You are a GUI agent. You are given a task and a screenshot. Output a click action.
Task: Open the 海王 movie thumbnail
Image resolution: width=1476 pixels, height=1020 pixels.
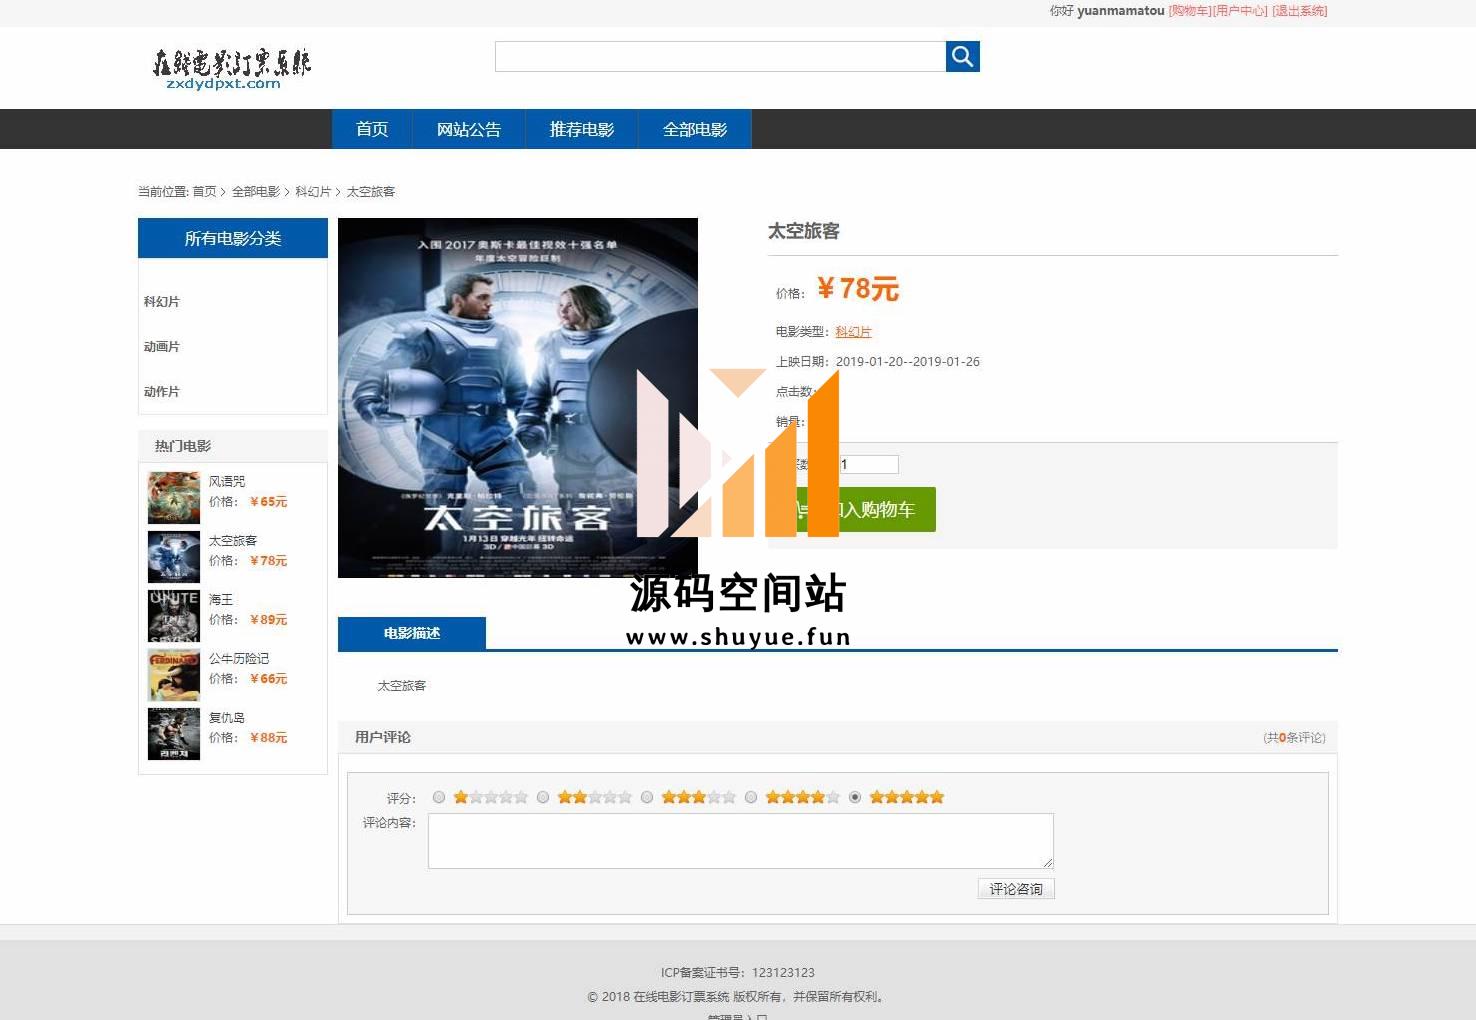click(174, 616)
